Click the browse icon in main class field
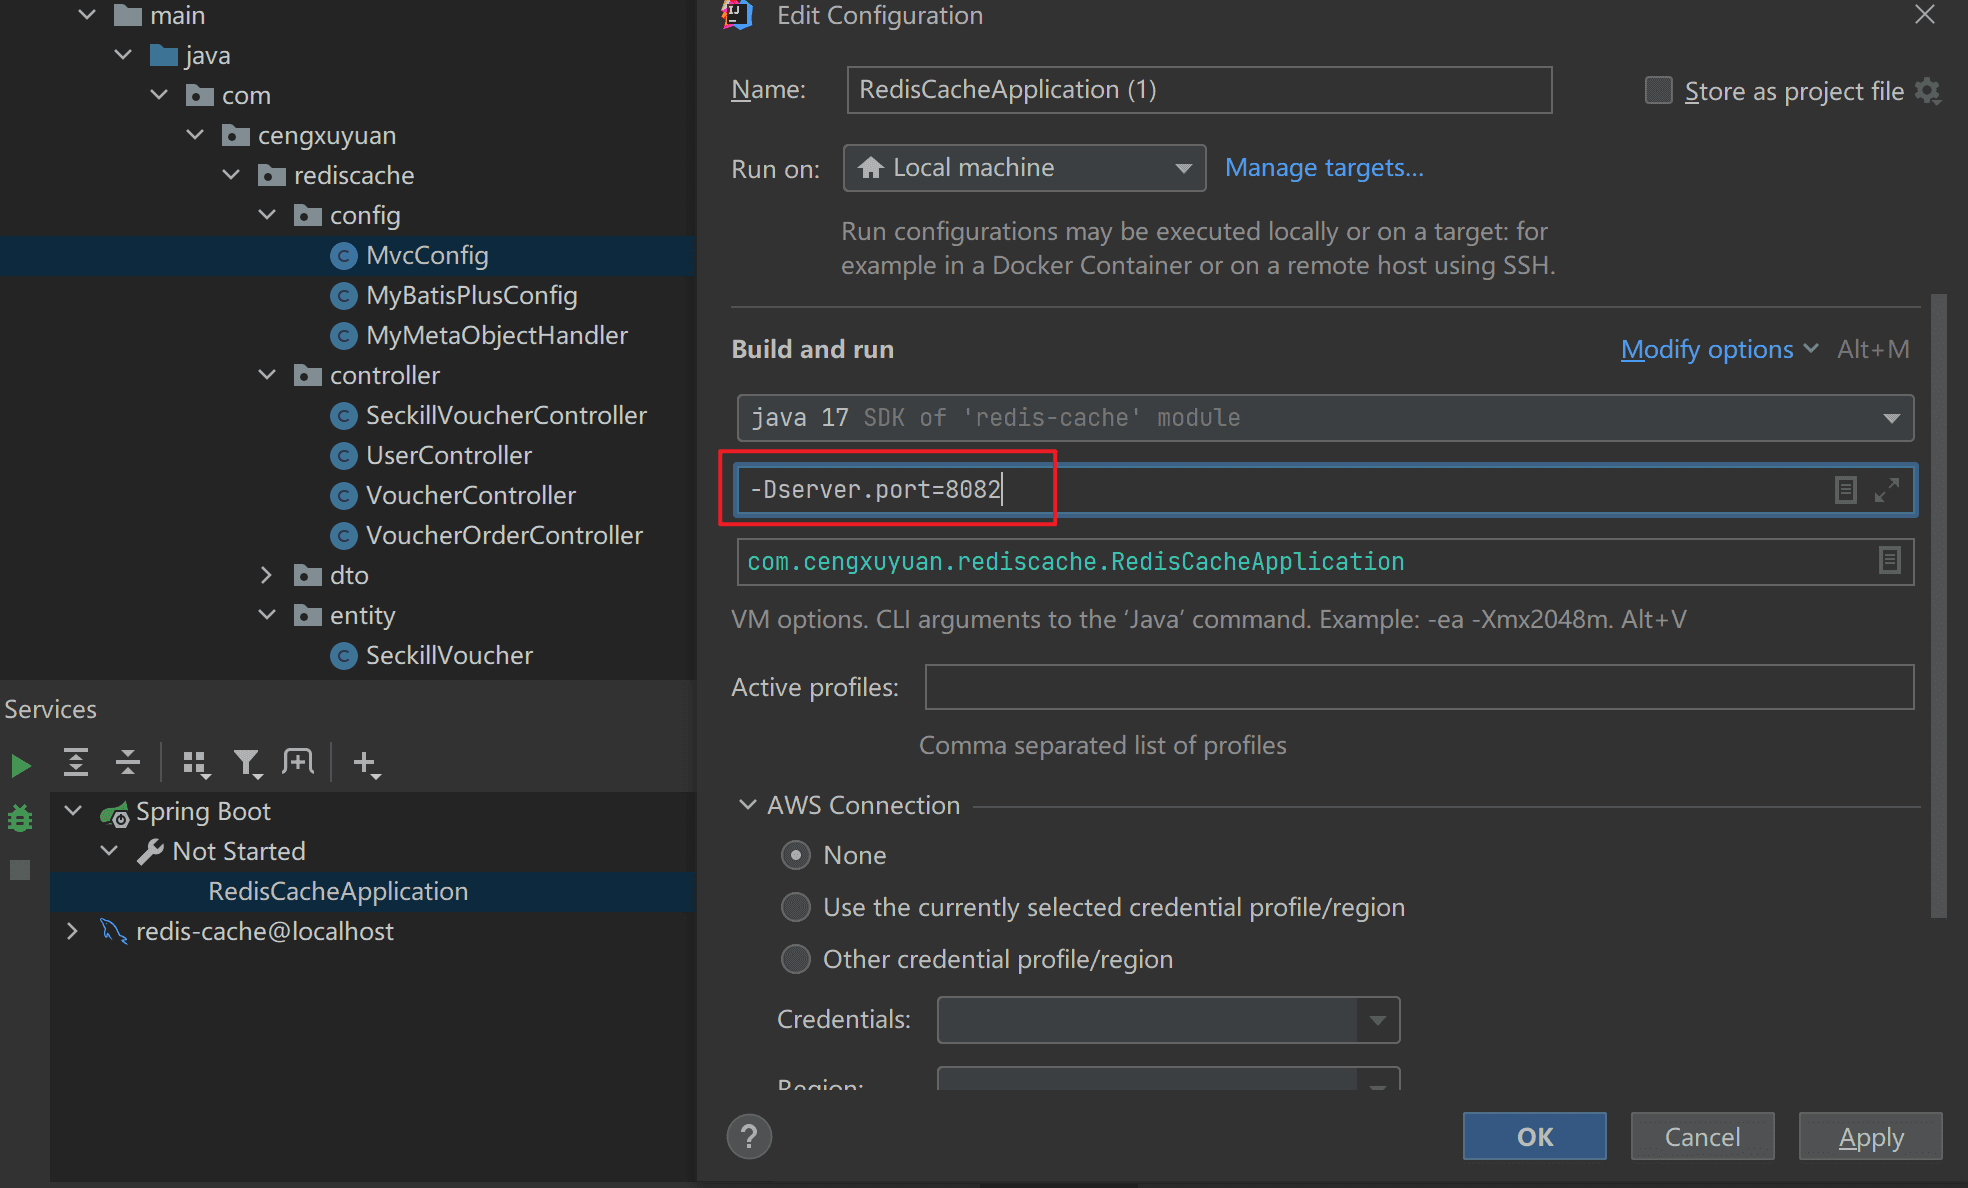Screen dimensions: 1968x1188 1889,561
